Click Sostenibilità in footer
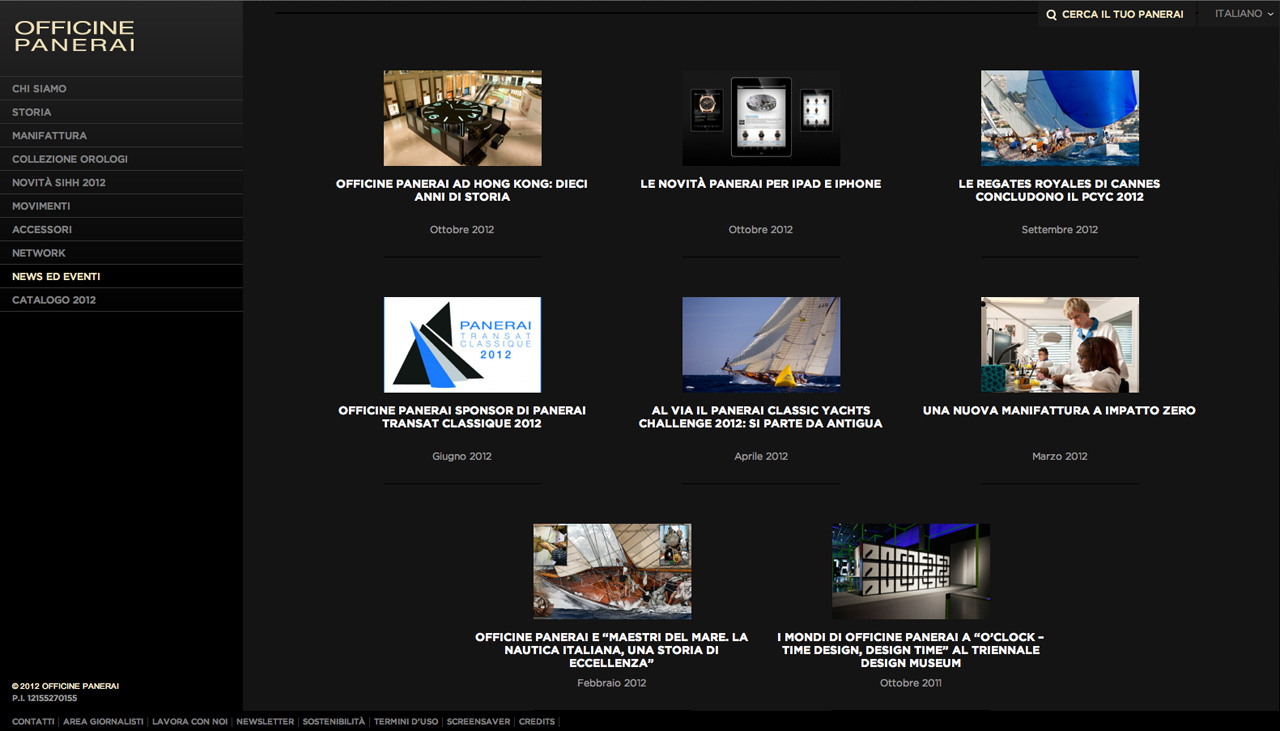Viewport: 1280px width, 731px height. click(334, 722)
